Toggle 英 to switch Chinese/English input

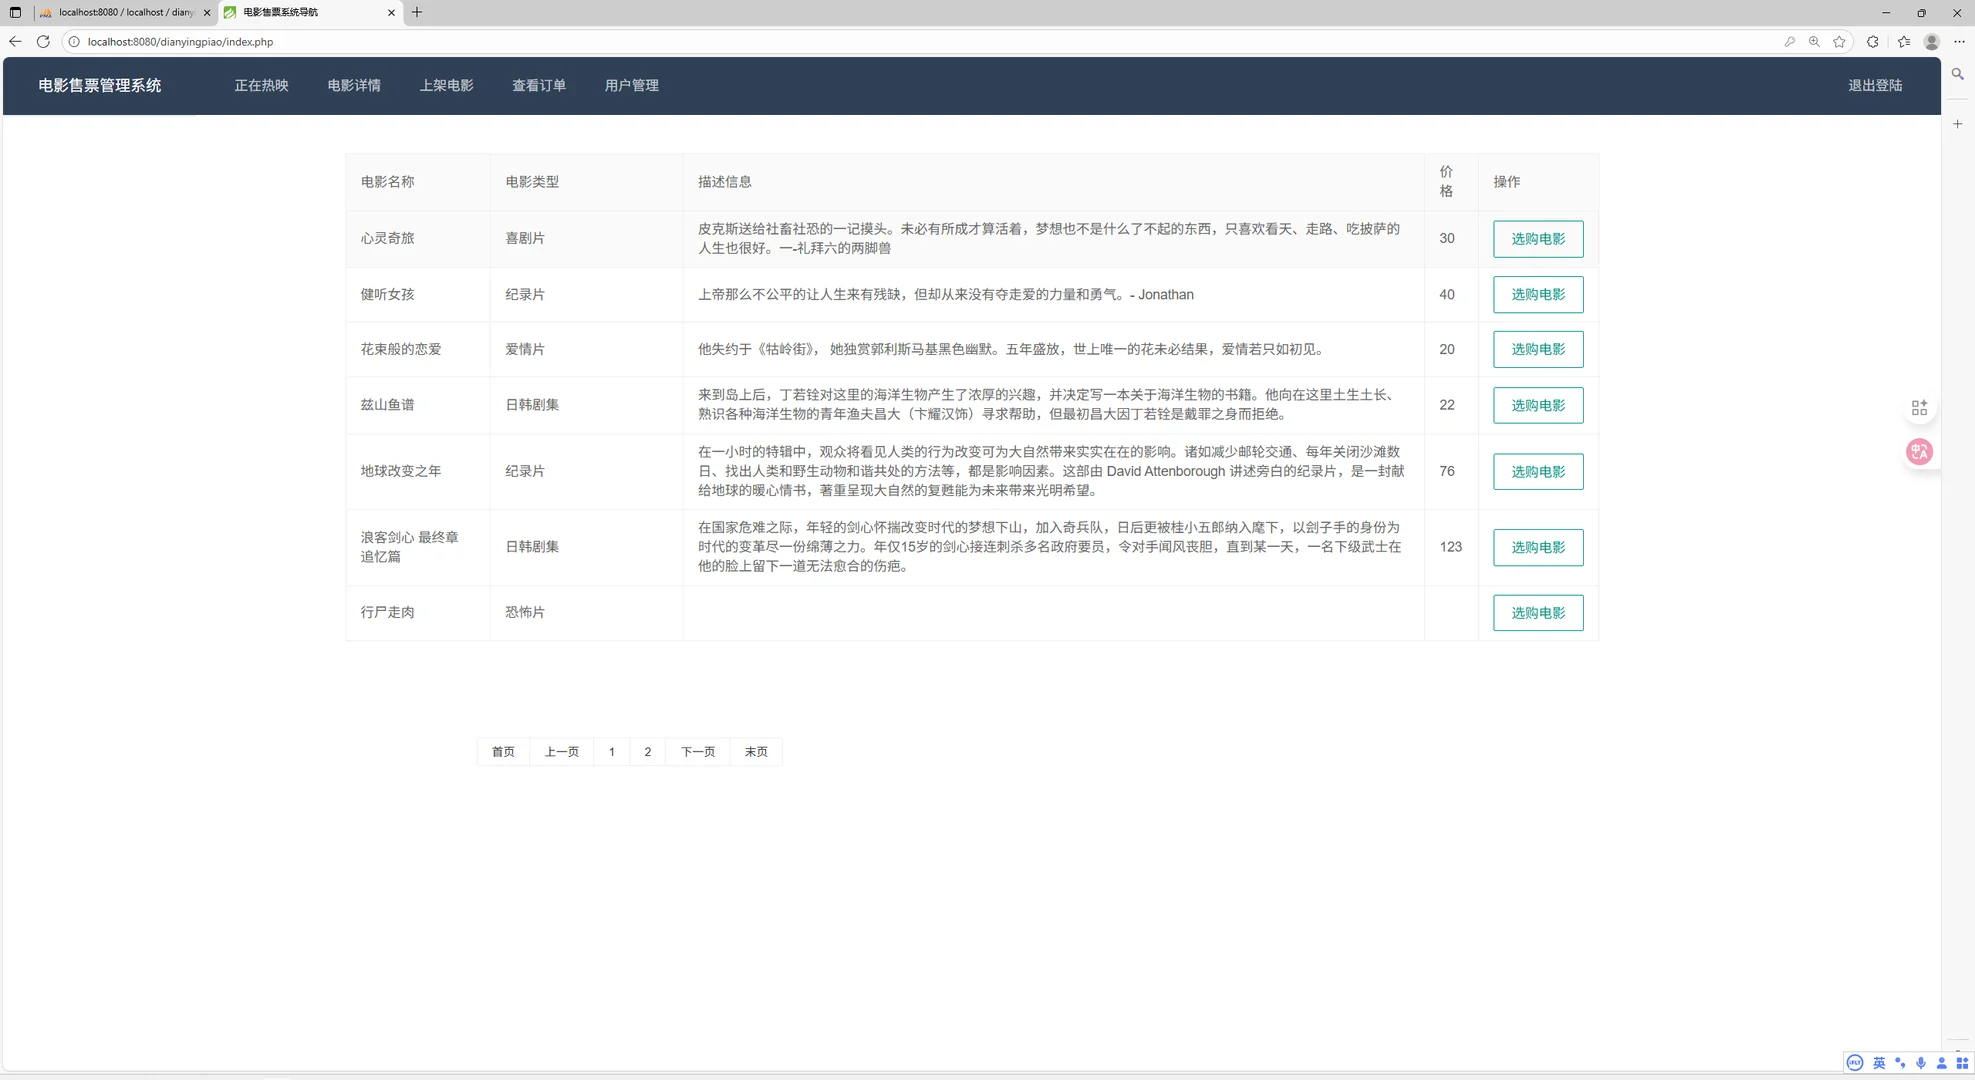pyautogui.click(x=1880, y=1063)
